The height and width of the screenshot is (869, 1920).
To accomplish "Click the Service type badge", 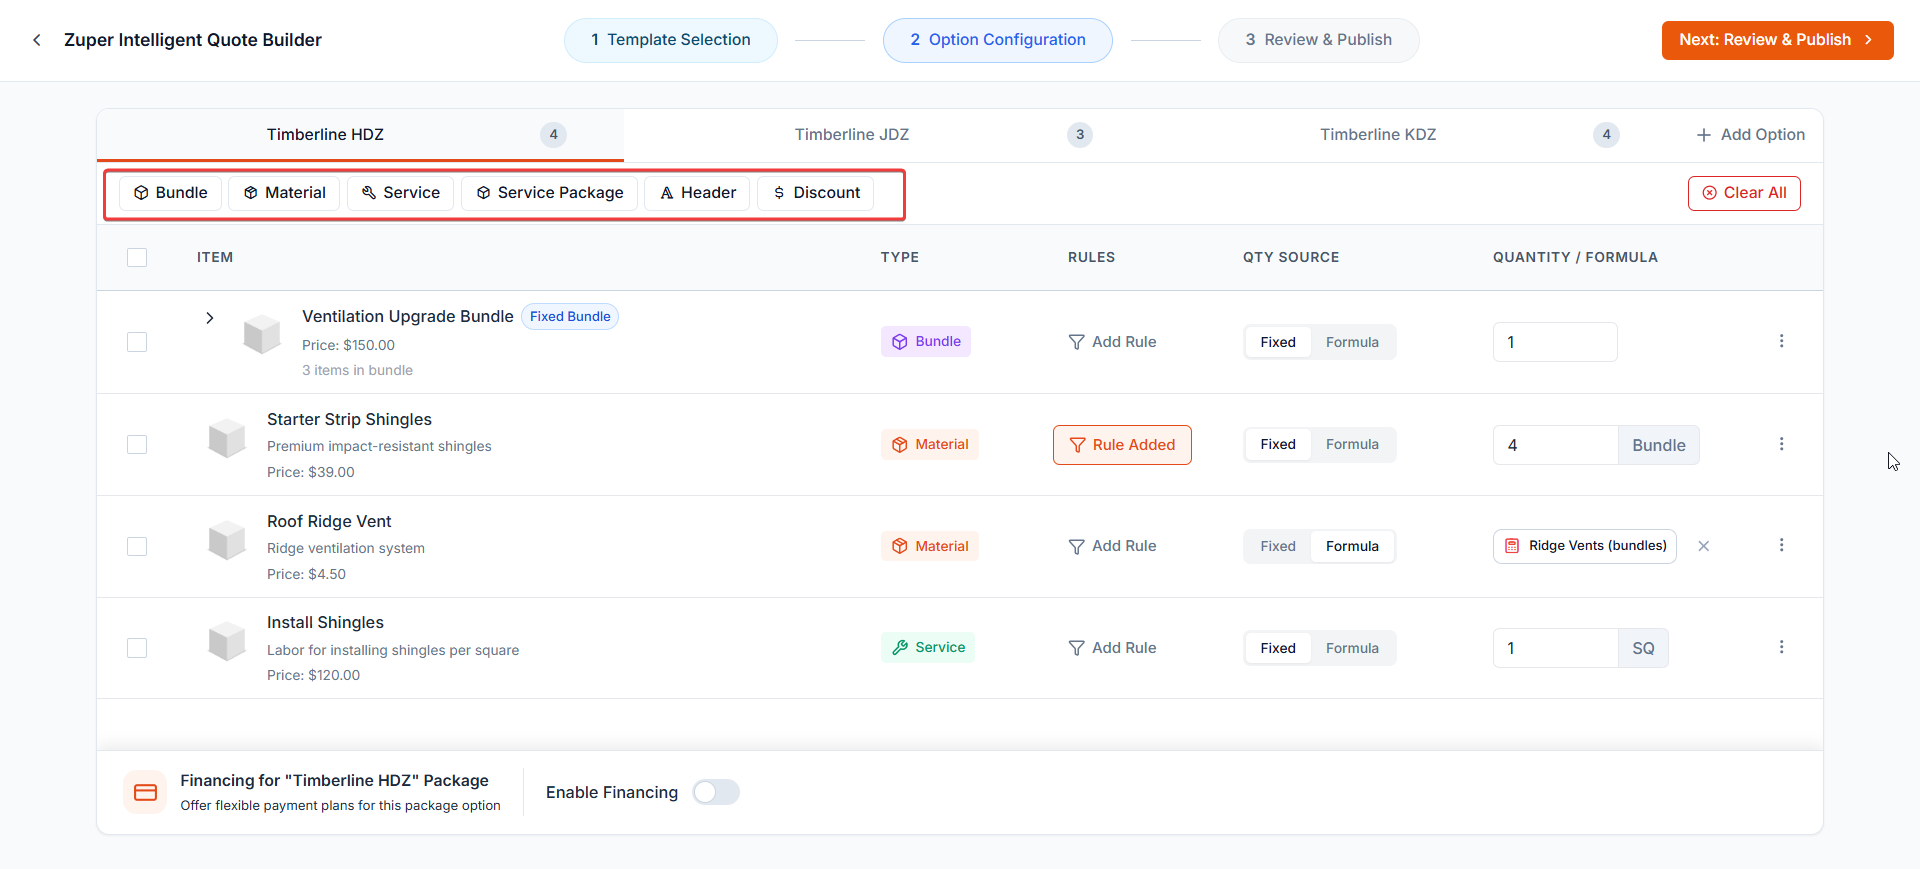I will [928, 647].
